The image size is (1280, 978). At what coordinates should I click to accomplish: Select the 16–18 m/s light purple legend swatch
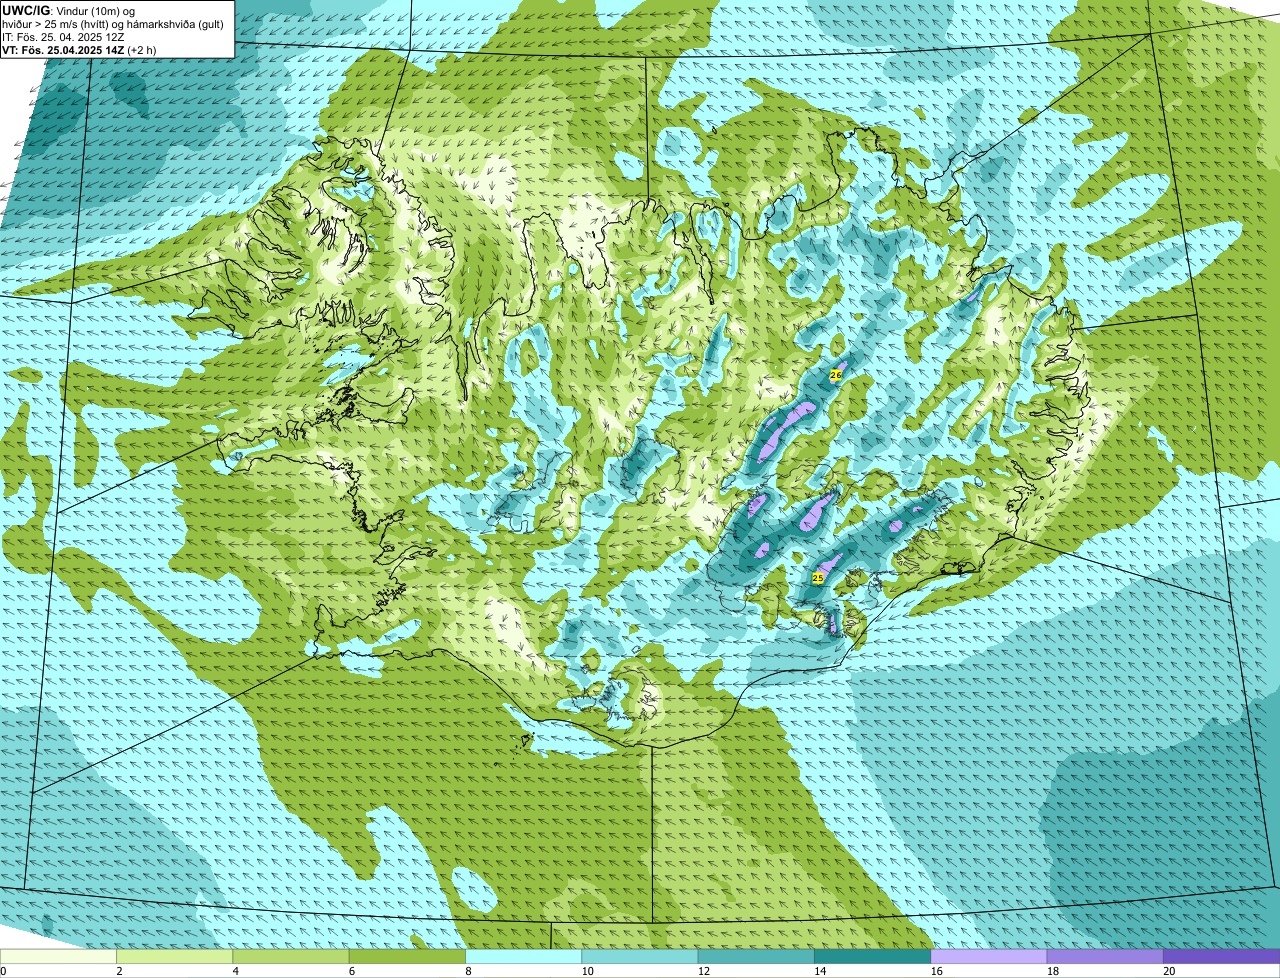click(x=989, y=957)
